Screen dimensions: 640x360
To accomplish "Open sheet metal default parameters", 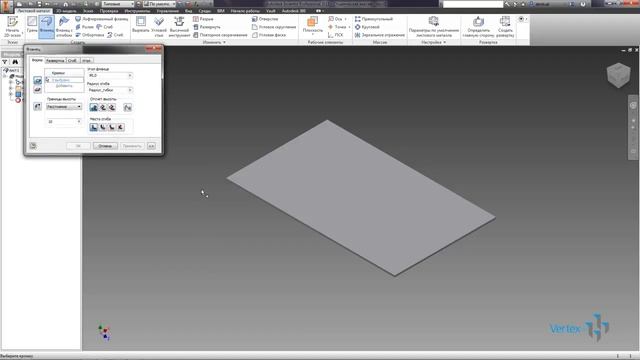I will pyautogui.click(x=433, y=27).
